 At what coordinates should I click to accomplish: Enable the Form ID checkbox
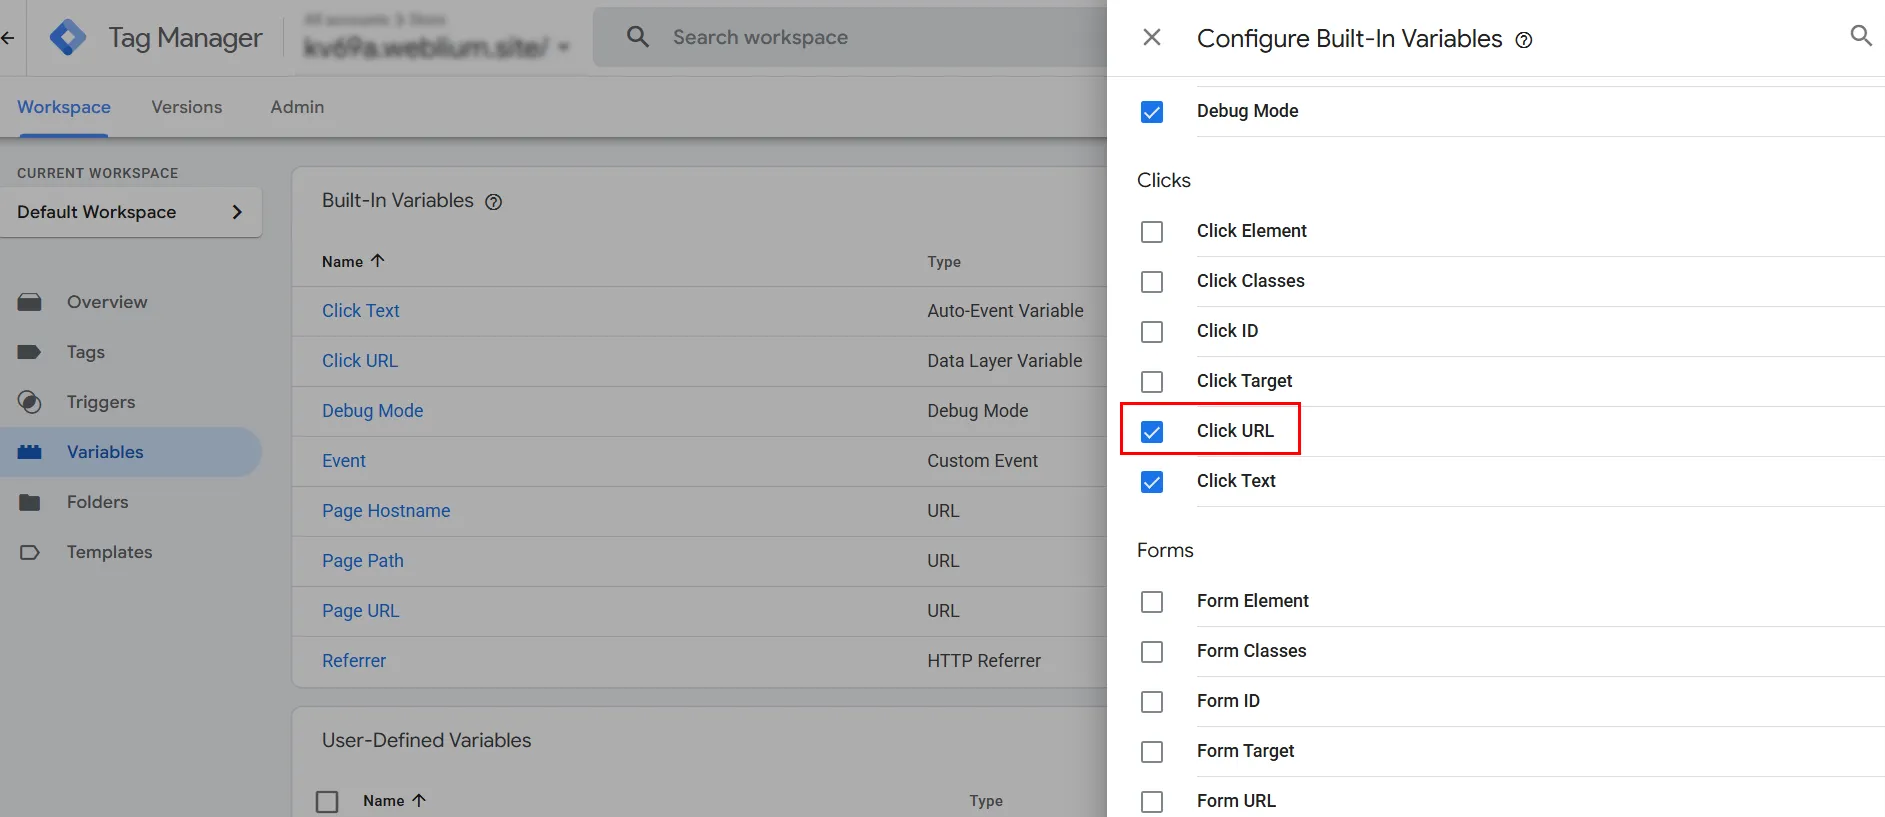(x=1152, y=702)
